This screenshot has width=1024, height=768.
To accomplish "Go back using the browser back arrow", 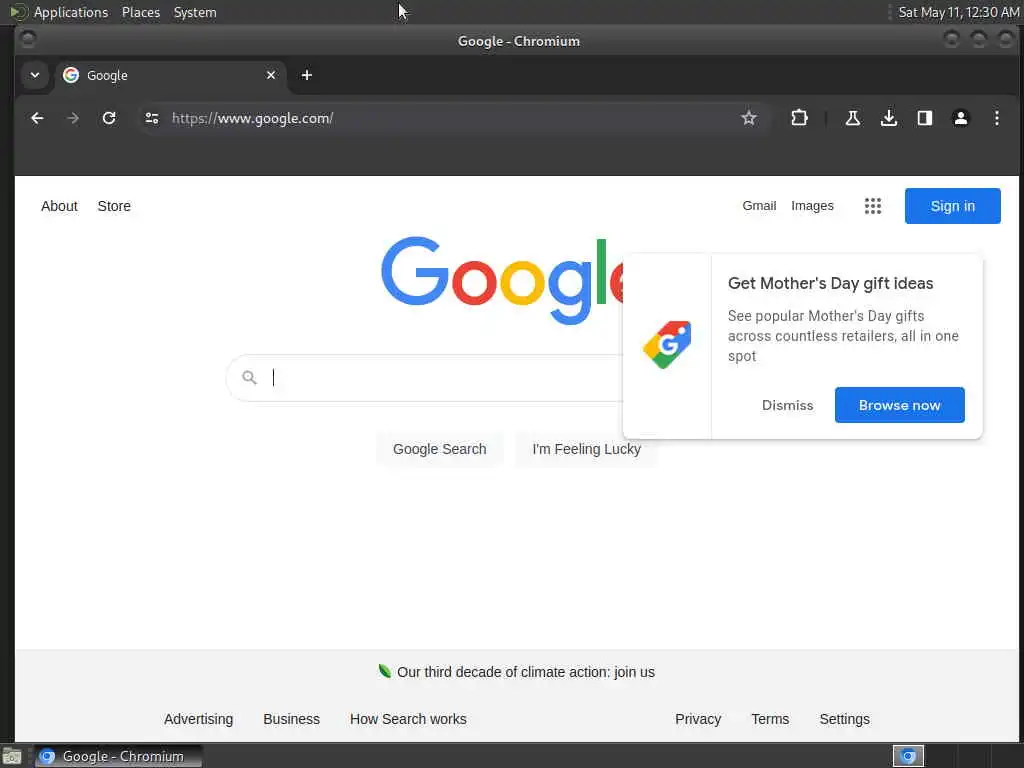I will [x=37, y=118].
